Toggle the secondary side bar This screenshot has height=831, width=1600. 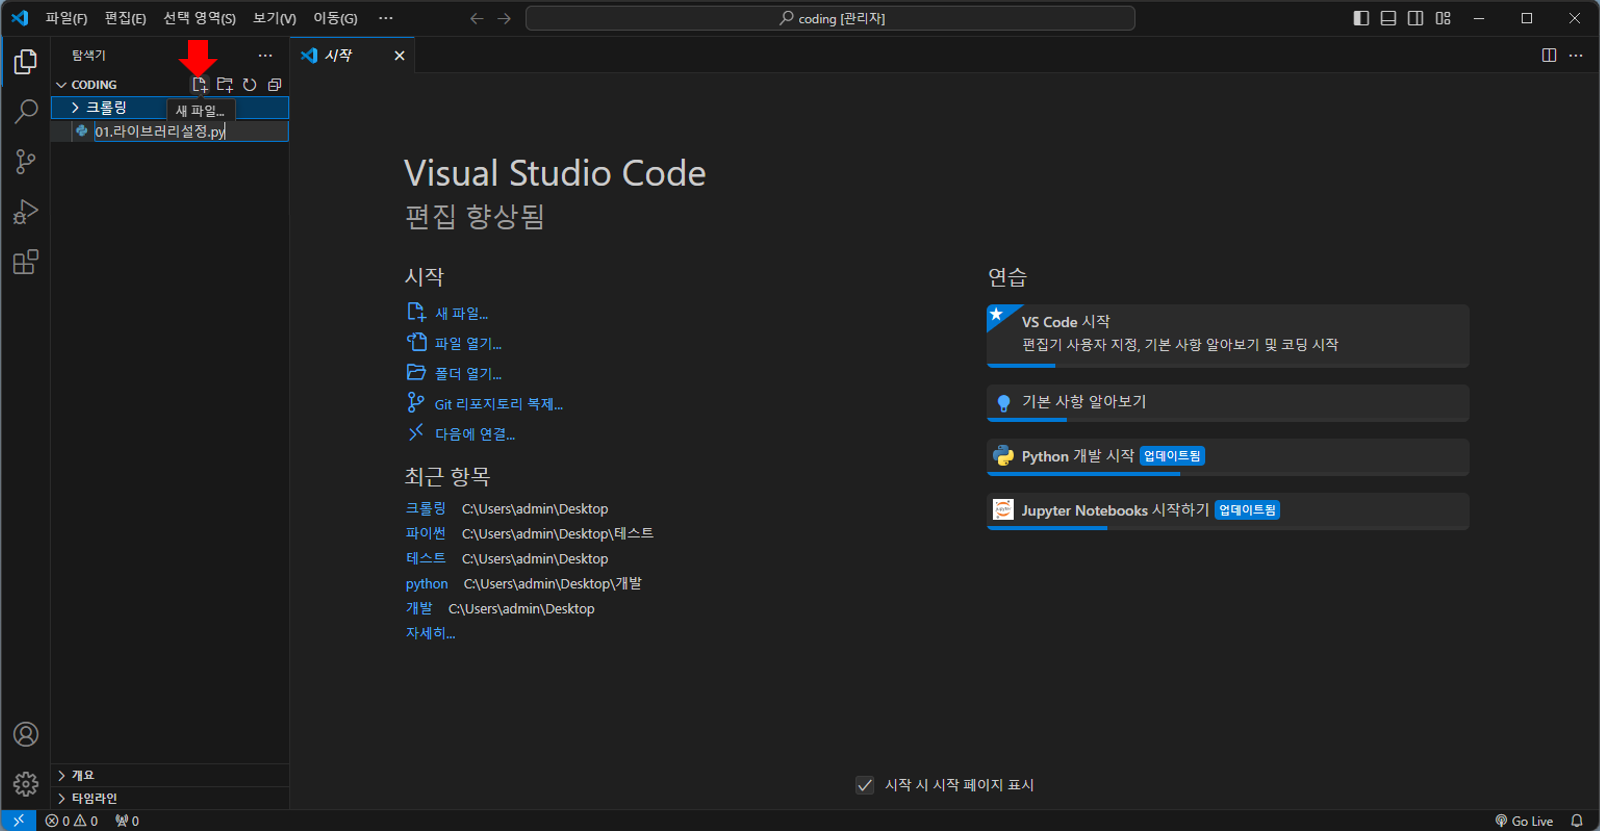tap(1415, 19)
